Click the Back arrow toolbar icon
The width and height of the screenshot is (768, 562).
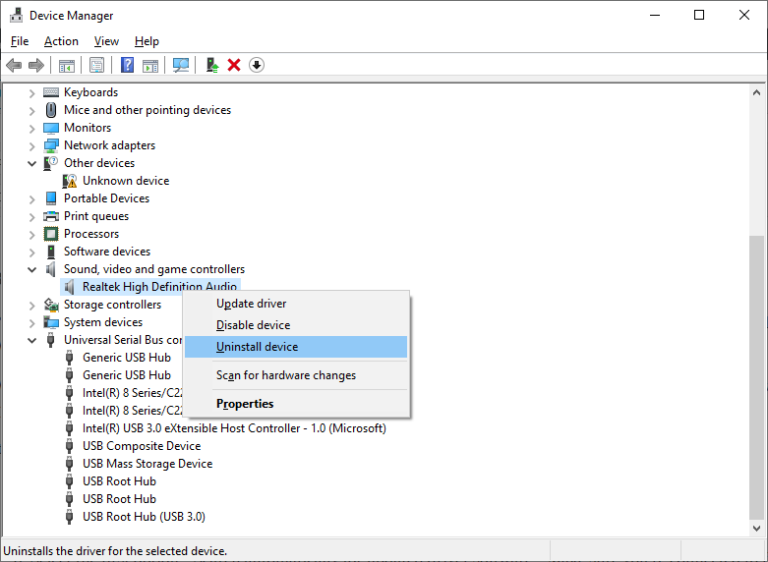(x=14, y=65)
